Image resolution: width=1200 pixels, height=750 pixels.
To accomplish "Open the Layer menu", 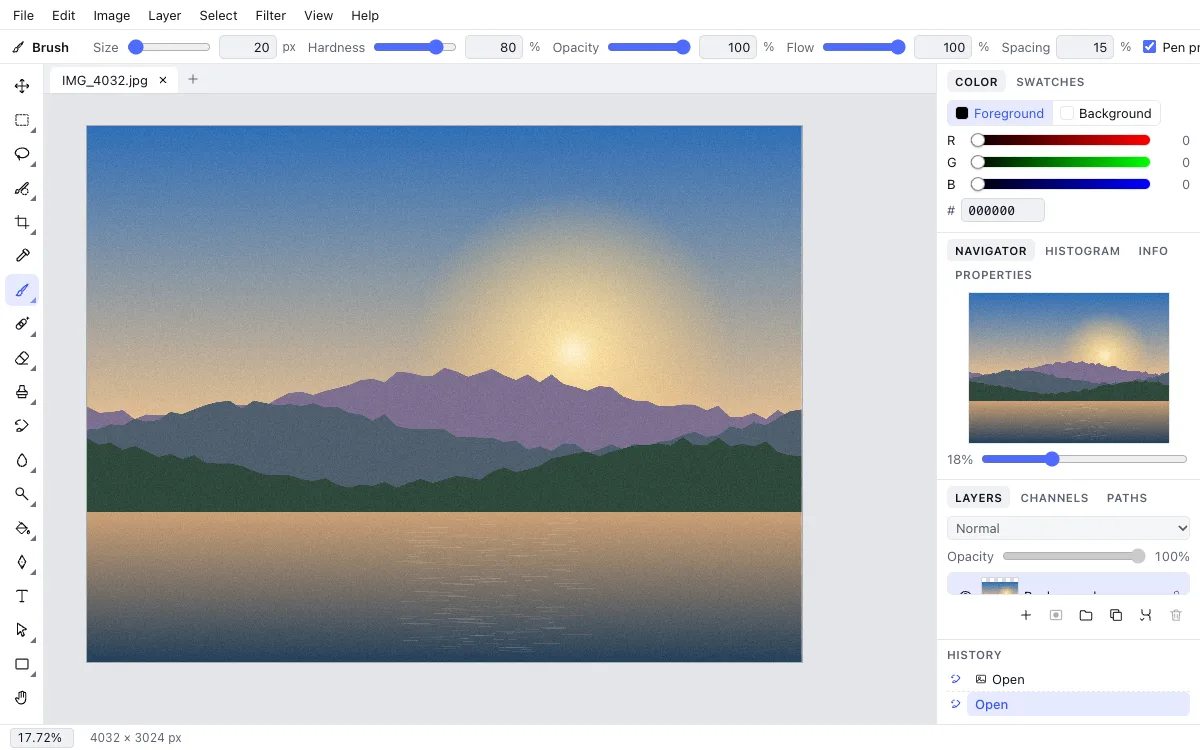I will (x=165, y=15).
